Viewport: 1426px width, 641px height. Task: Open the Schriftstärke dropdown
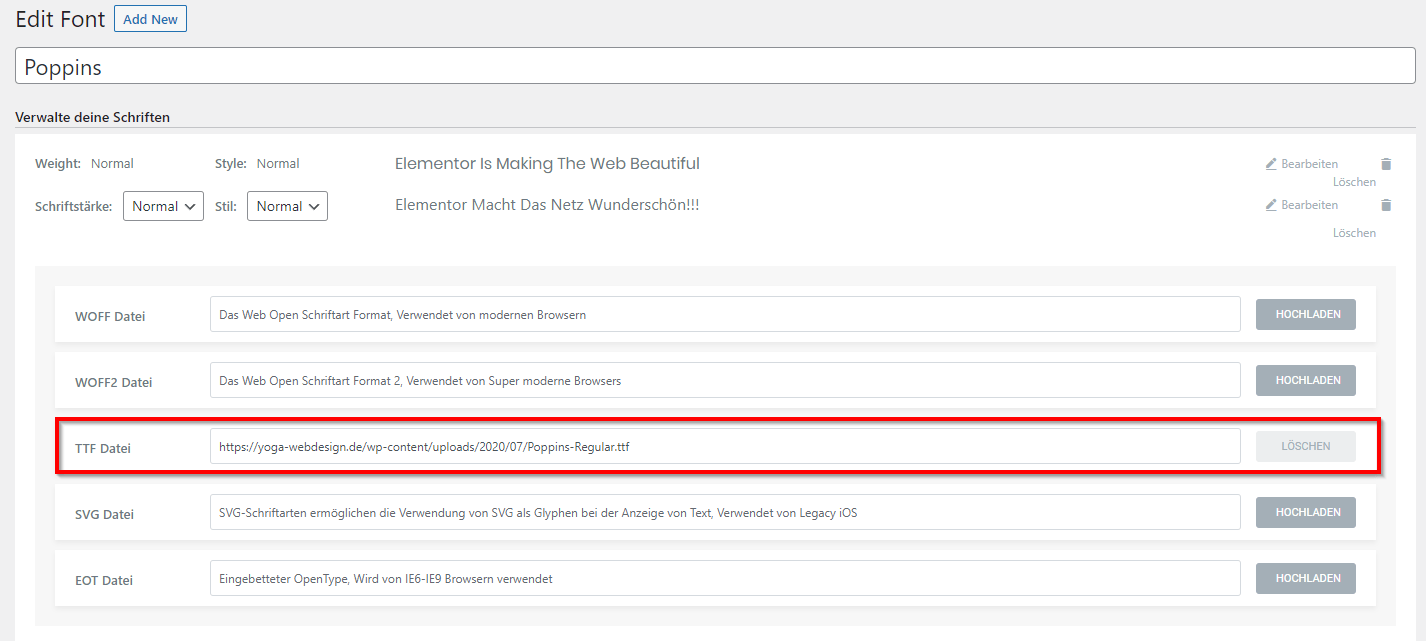pos(163,206)
